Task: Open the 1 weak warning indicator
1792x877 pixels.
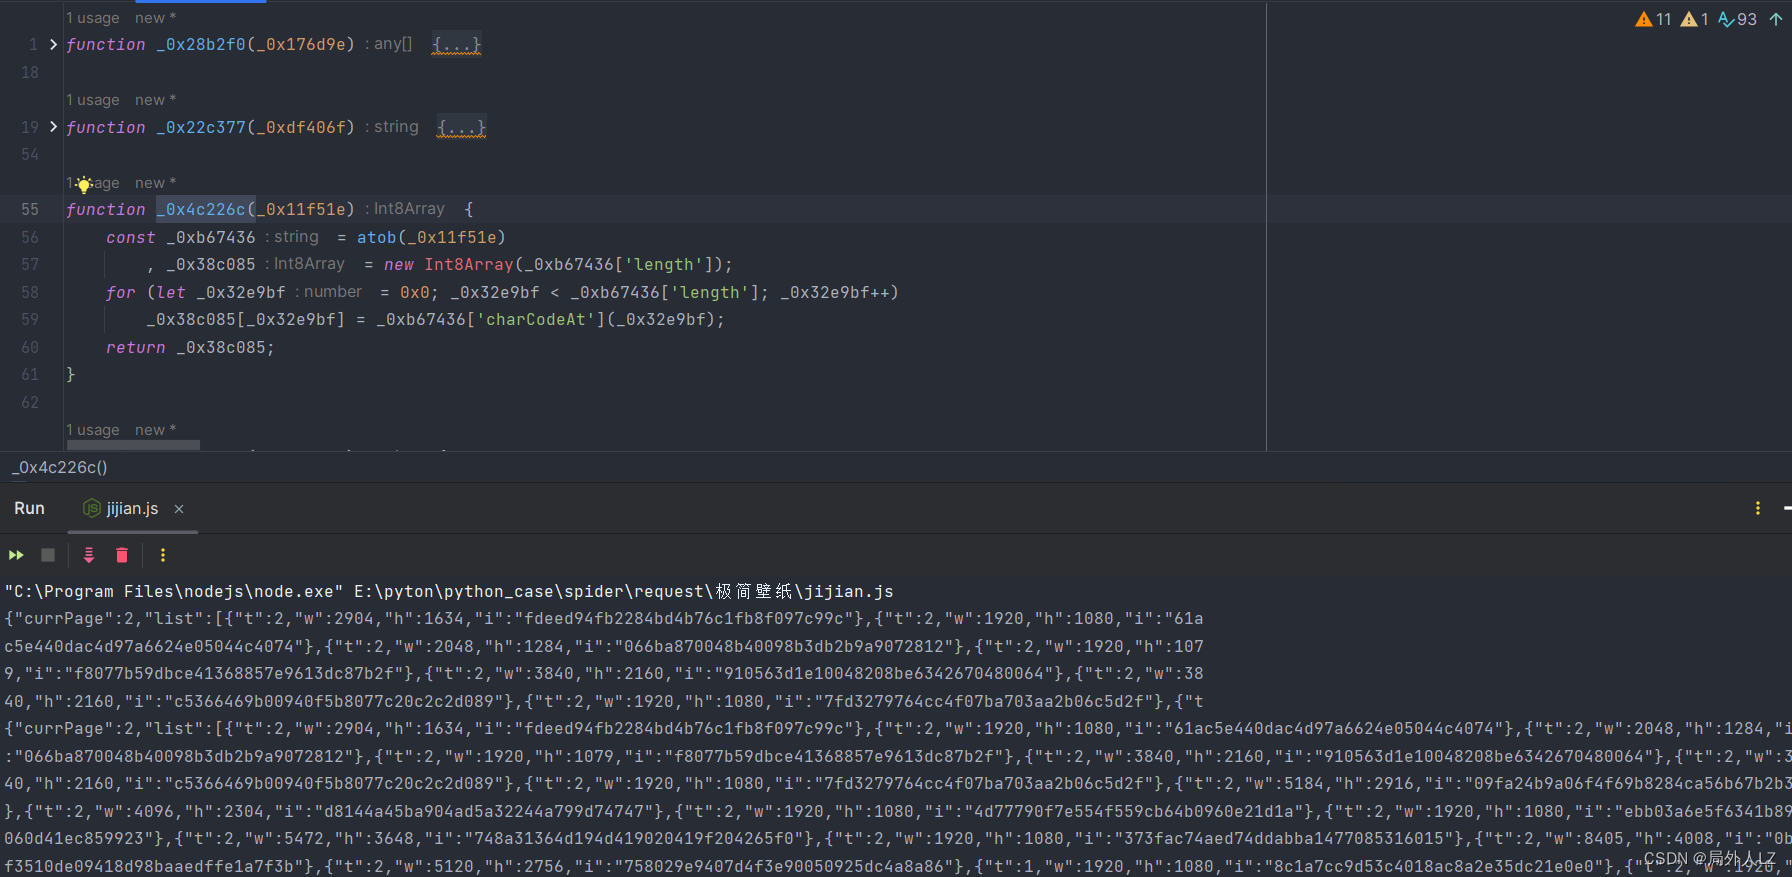Action: click(1695, 19)
